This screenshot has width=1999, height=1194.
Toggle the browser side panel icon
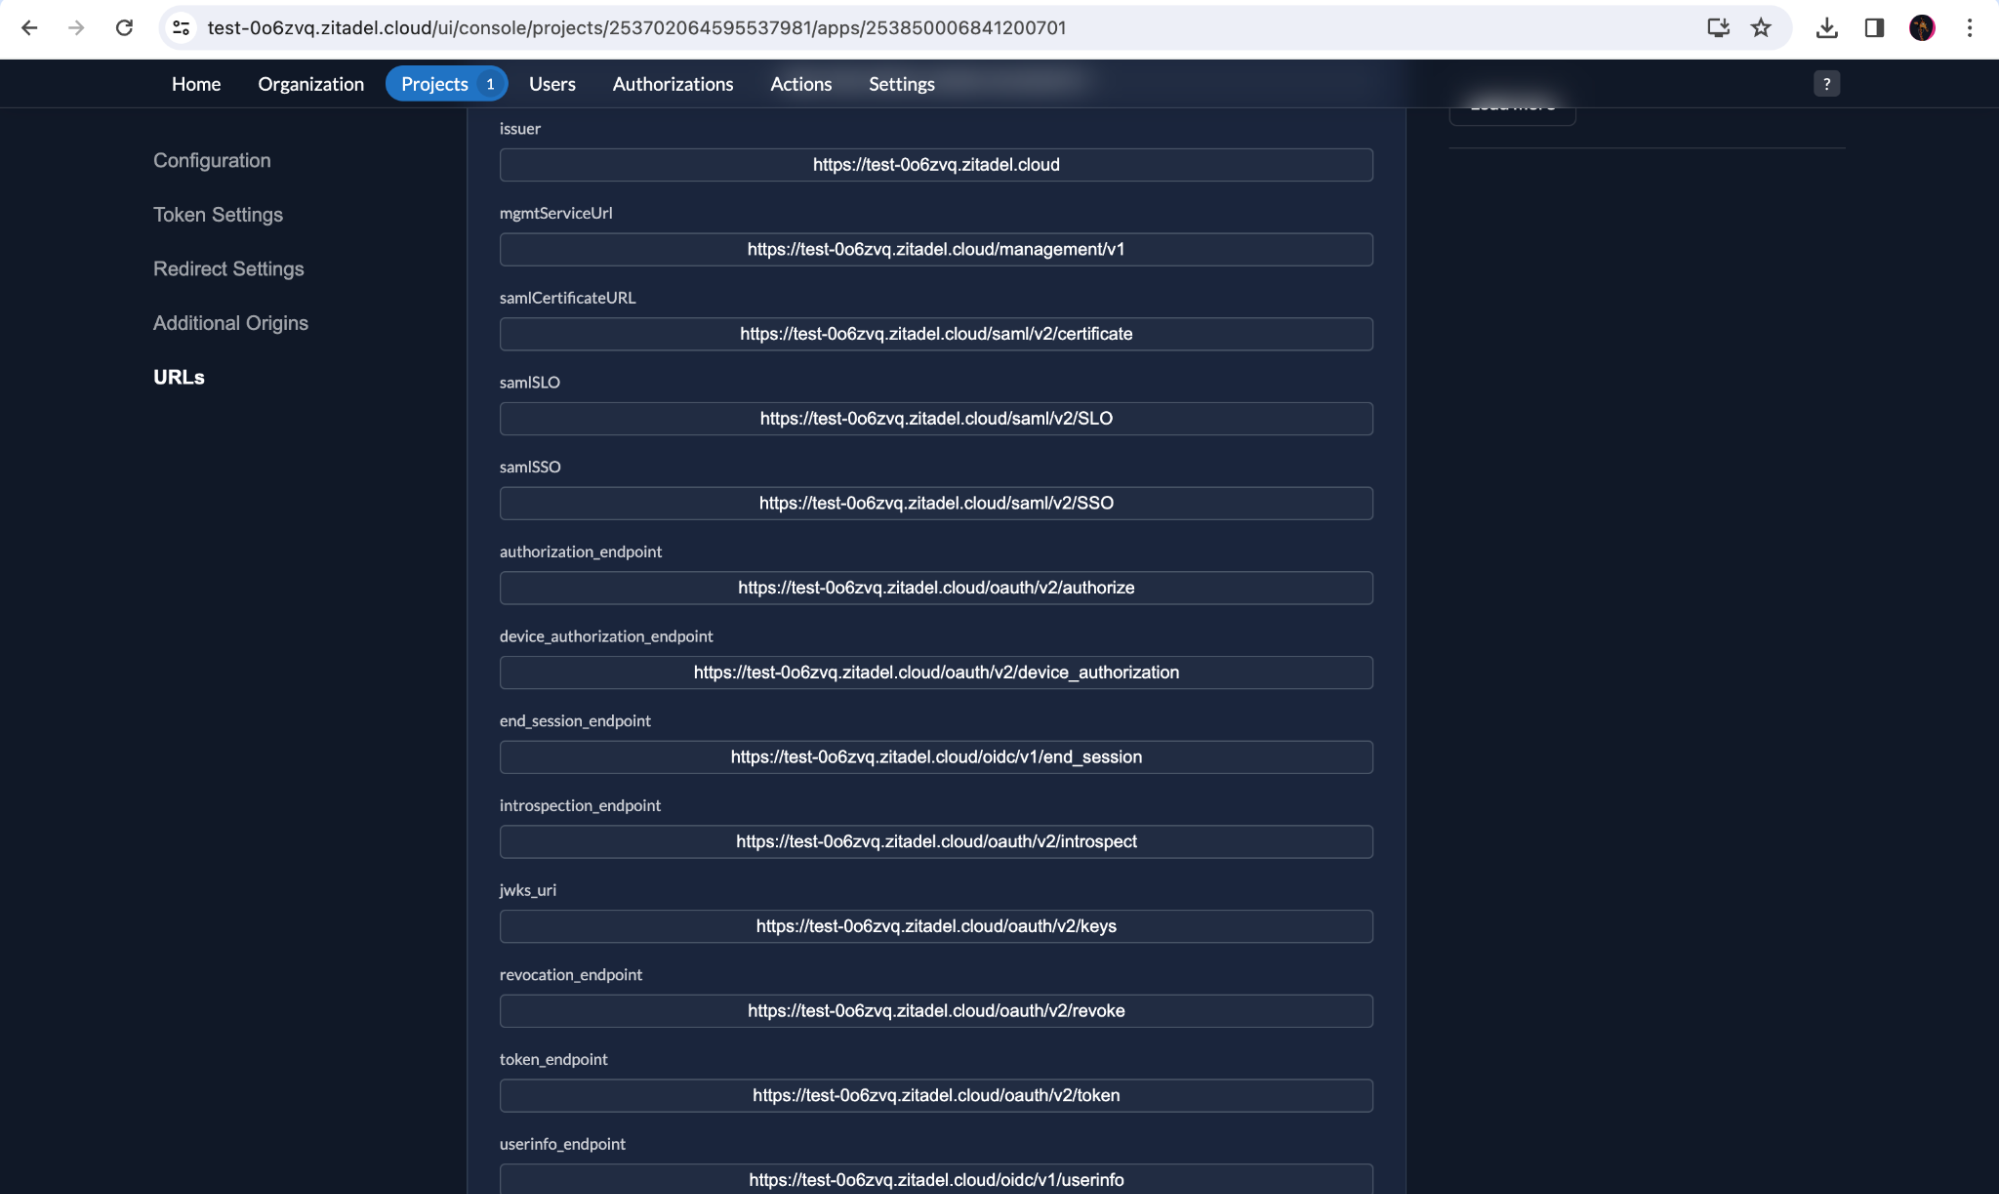coord(1874,28)
